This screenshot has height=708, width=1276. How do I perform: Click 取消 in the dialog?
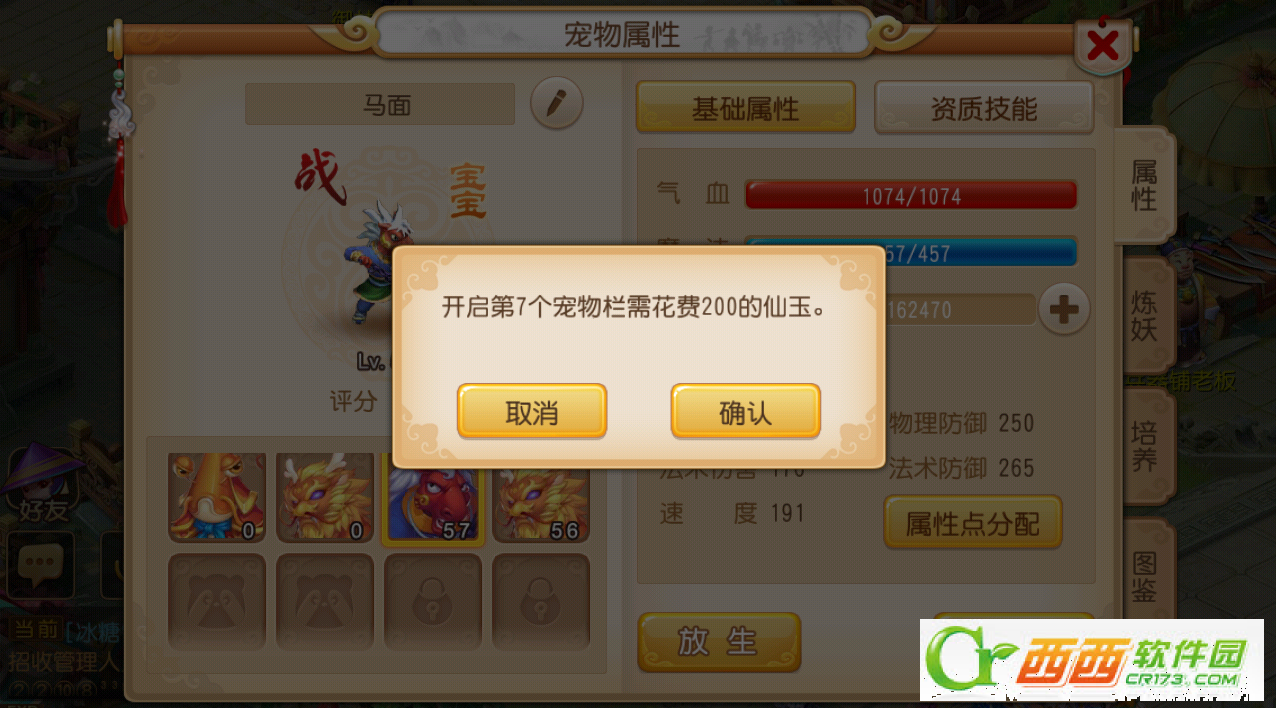532,412
